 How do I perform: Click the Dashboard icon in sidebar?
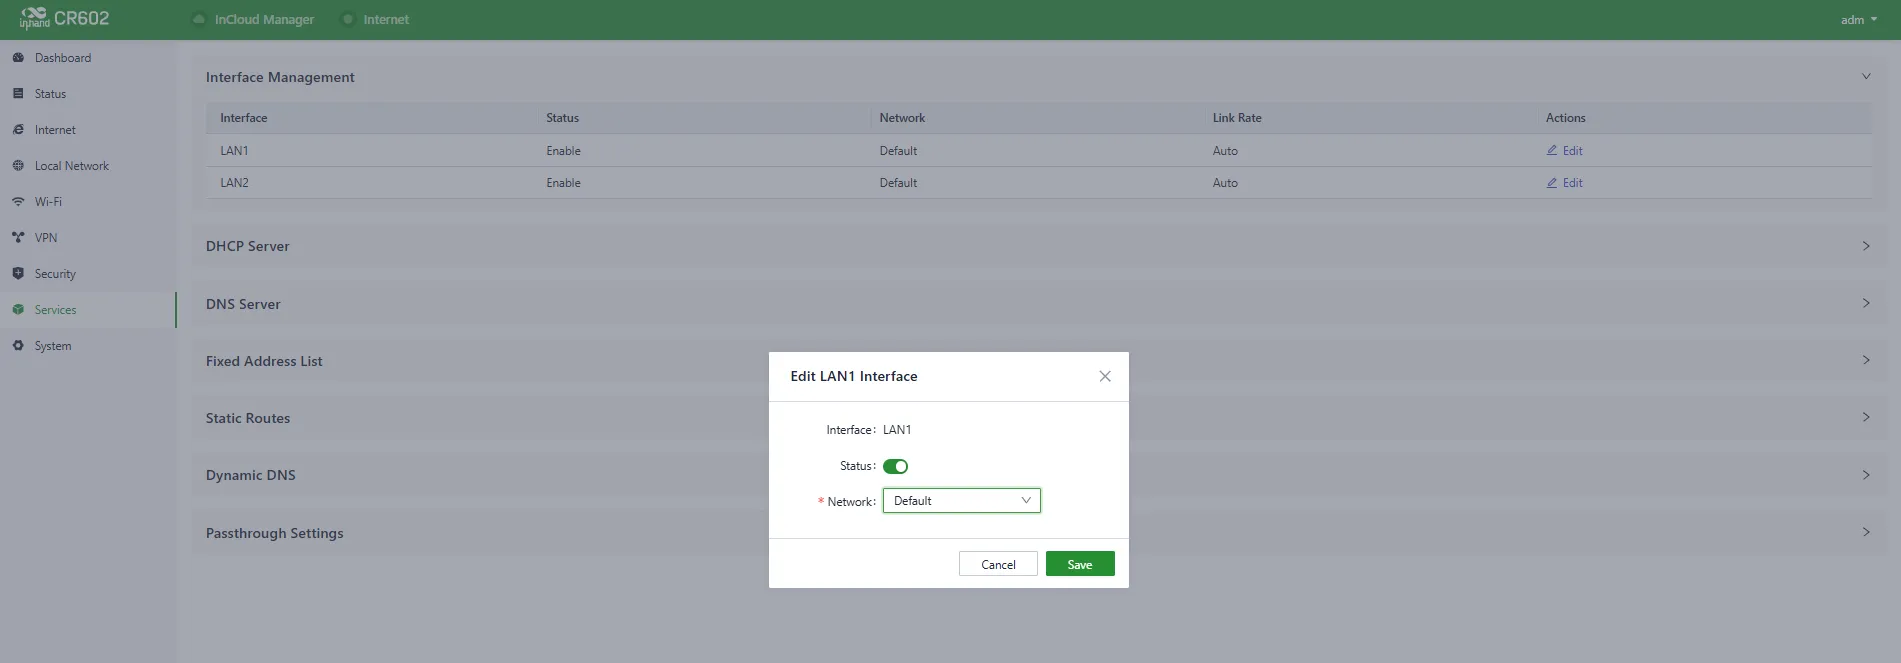click(x=18, y=58)
